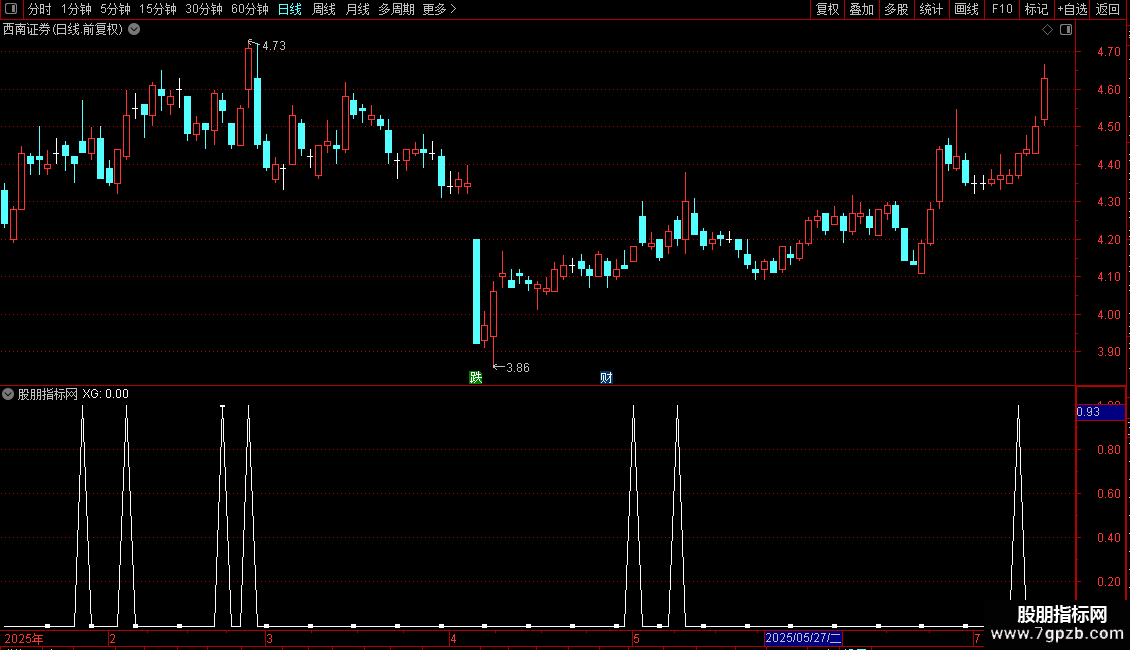Click the XG: 0.00 indicator value

[105, 394]
